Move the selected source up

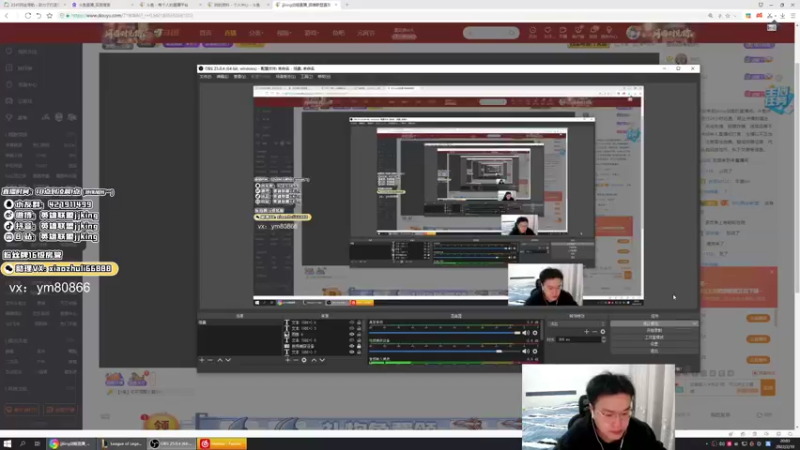point(314,360)
